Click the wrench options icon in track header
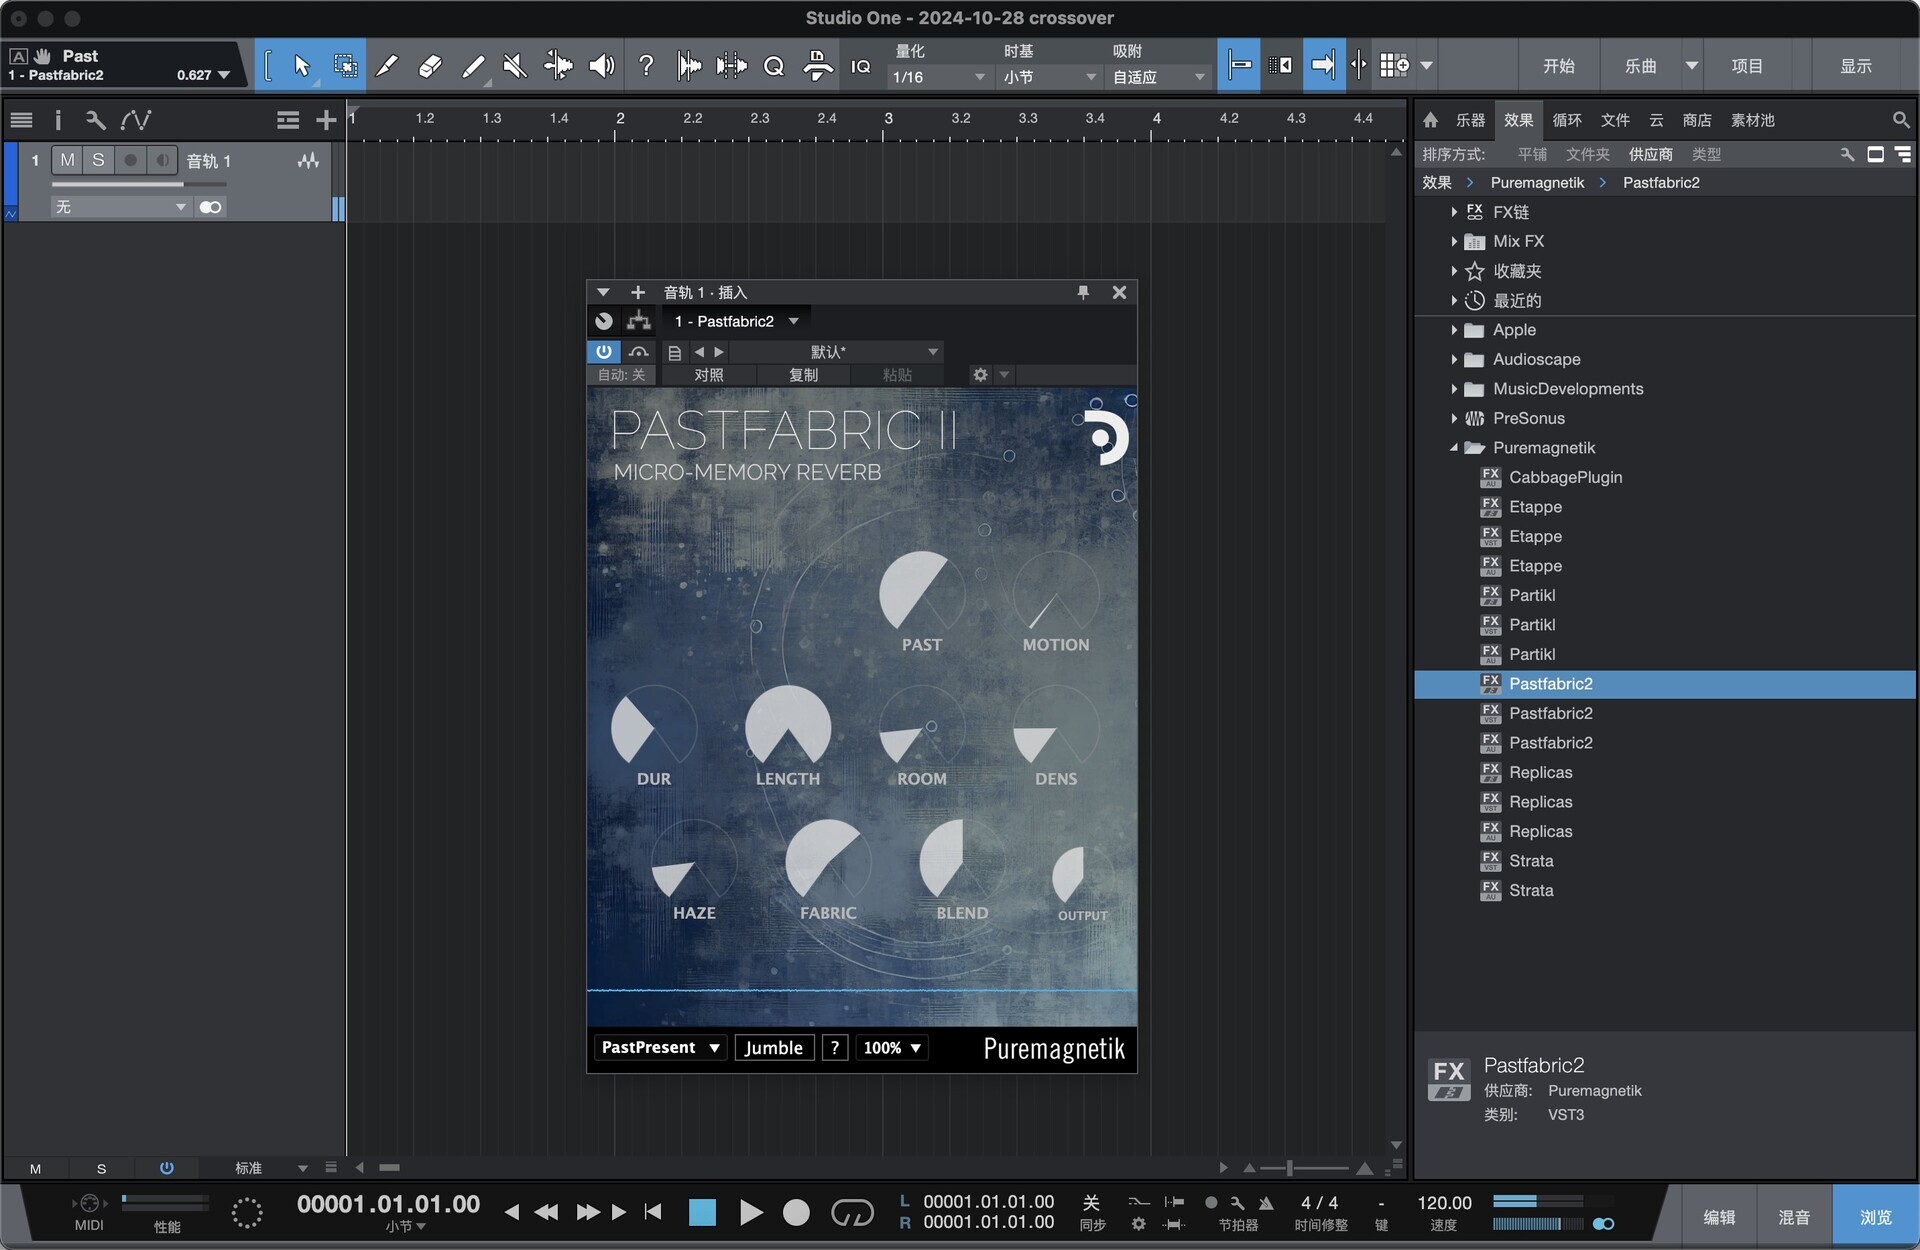The height and width of the screenshot is (1250, 1920). point(95,120)
